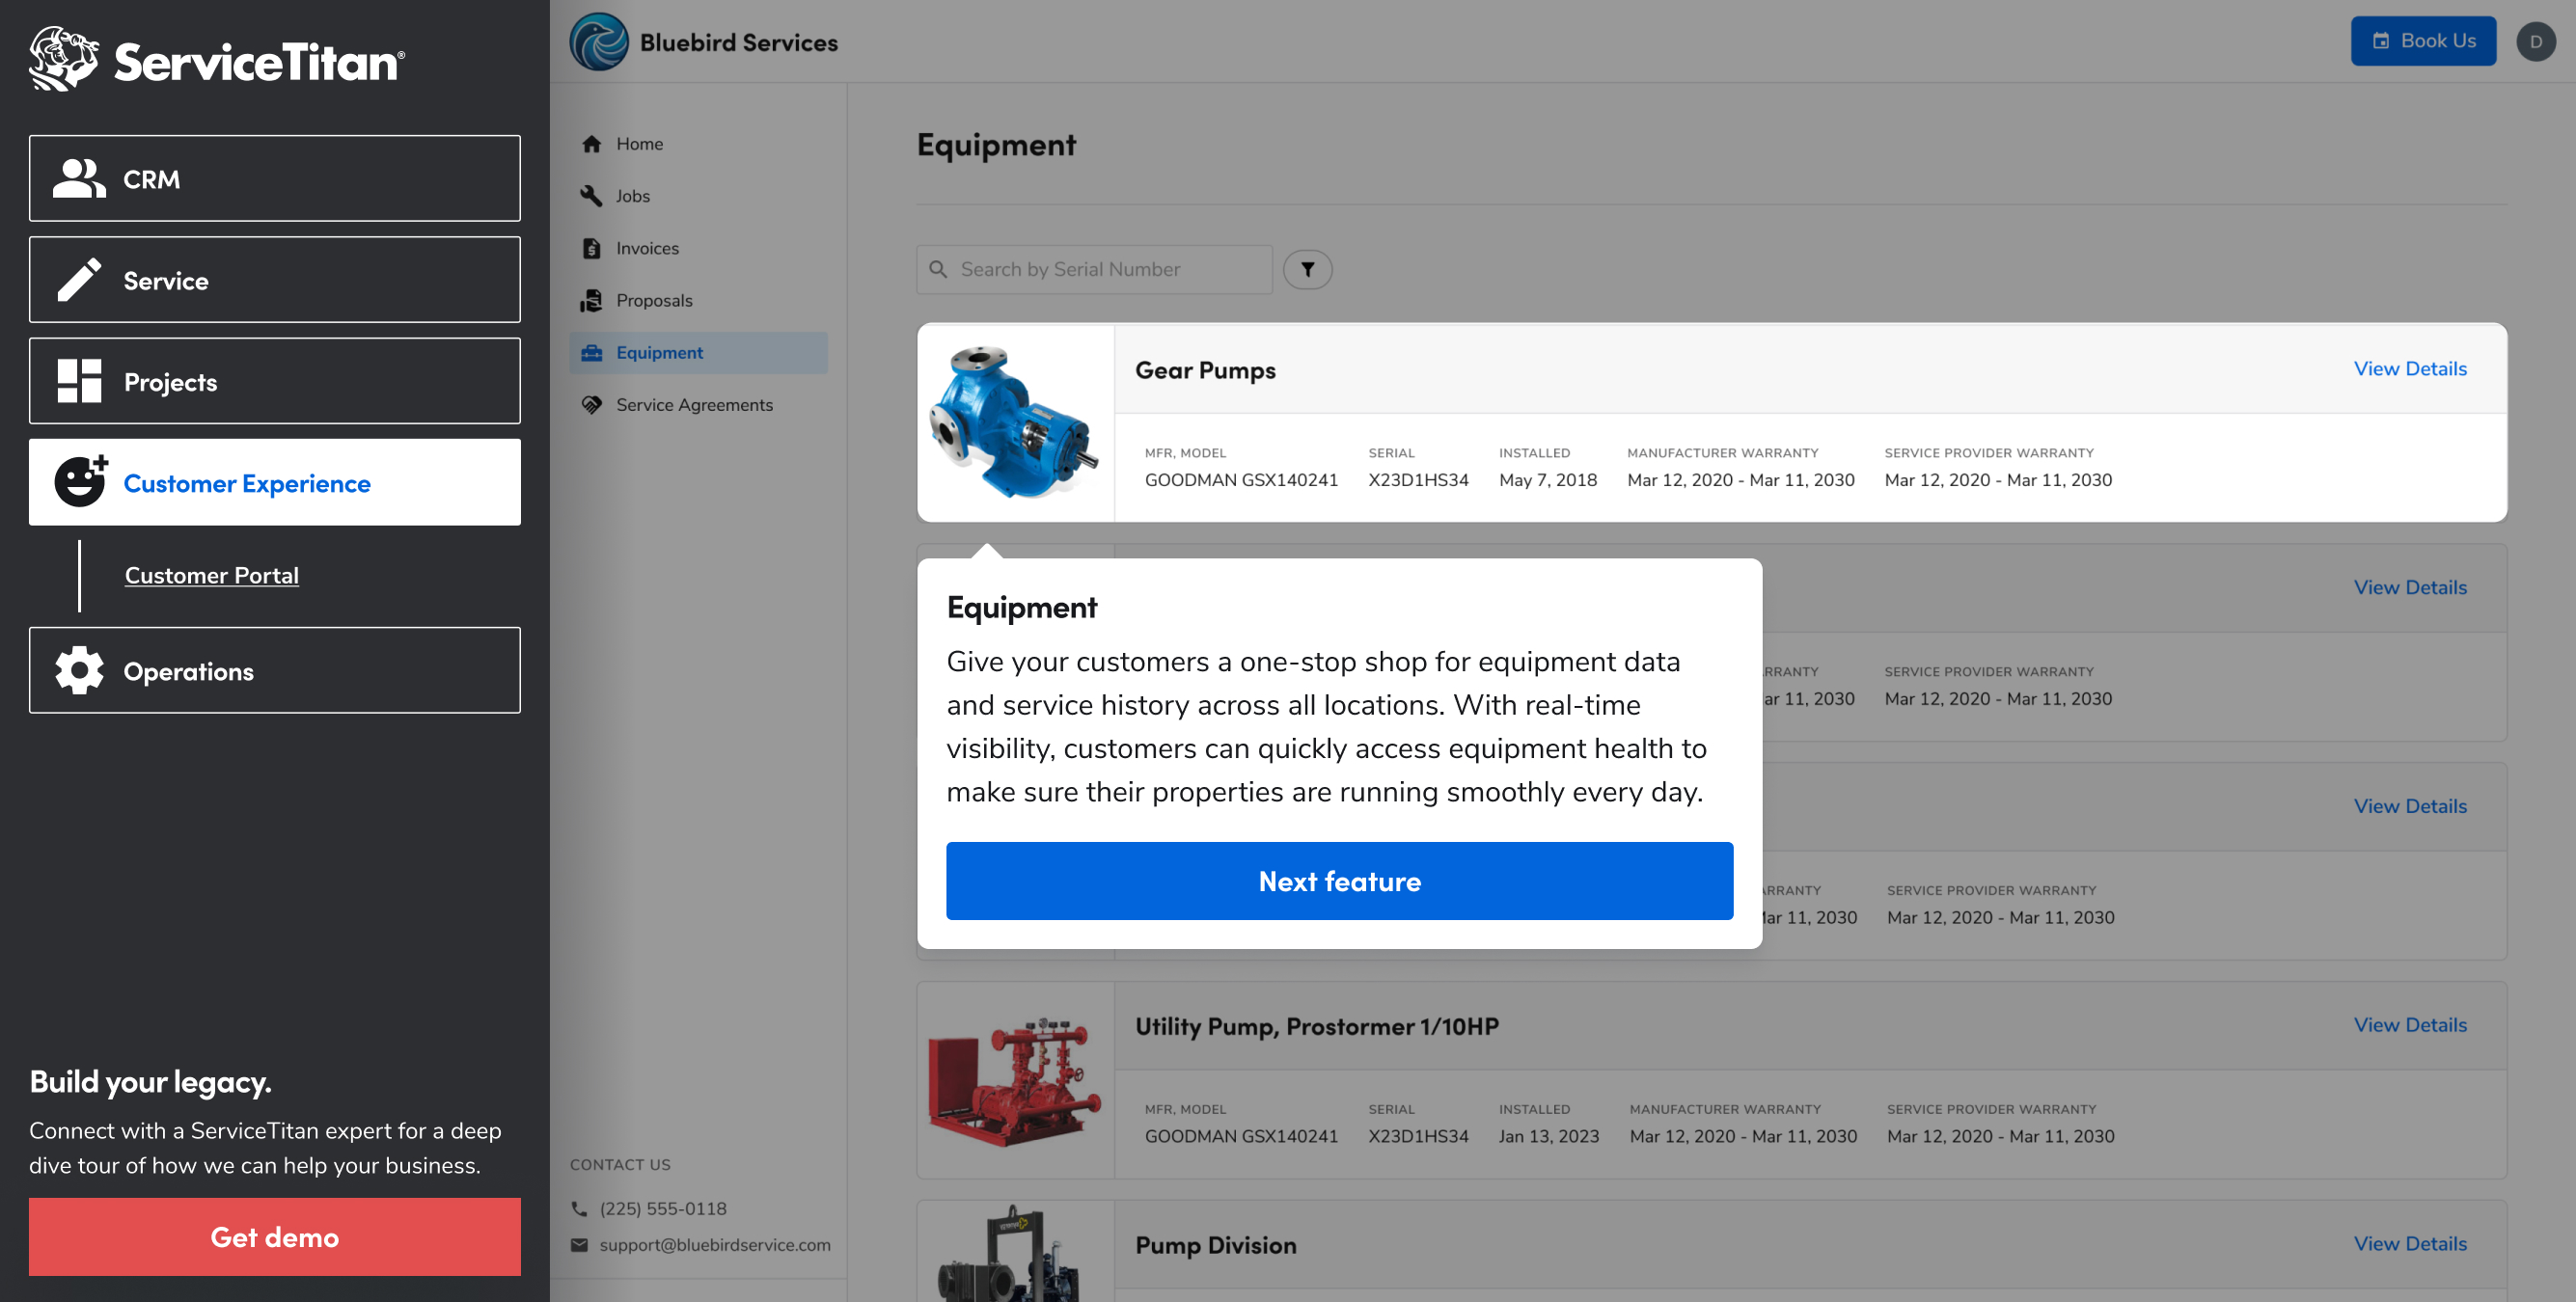Click the Next feature button
Screen dimensions: 2576x1302
[x=1339, y=881]
